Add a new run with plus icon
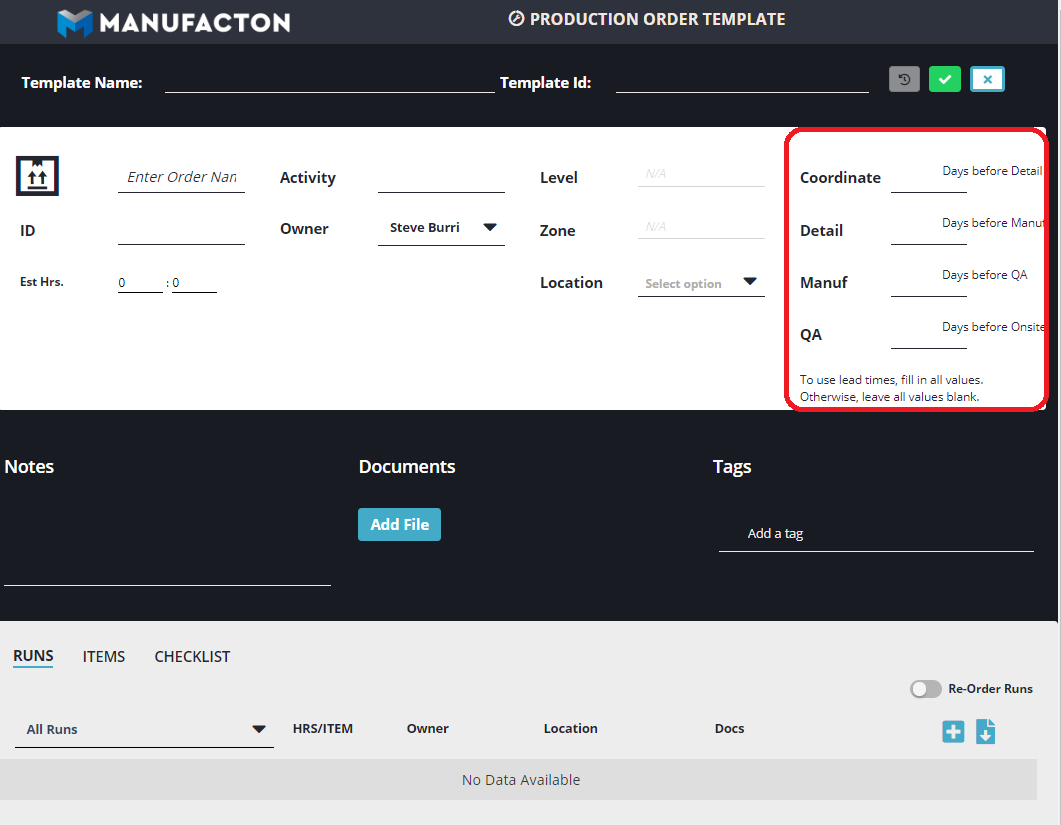This screenshot has height=825, width=1061. coord(953,732)
